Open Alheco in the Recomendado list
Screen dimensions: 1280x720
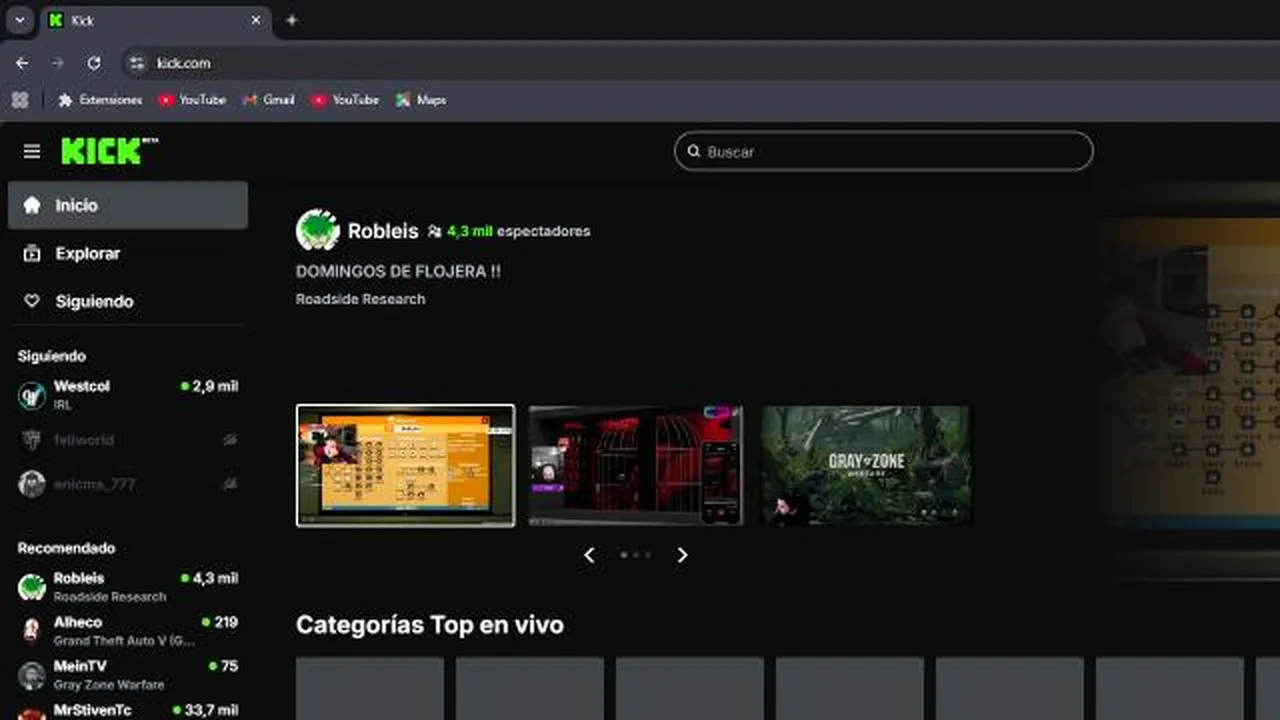128,631
